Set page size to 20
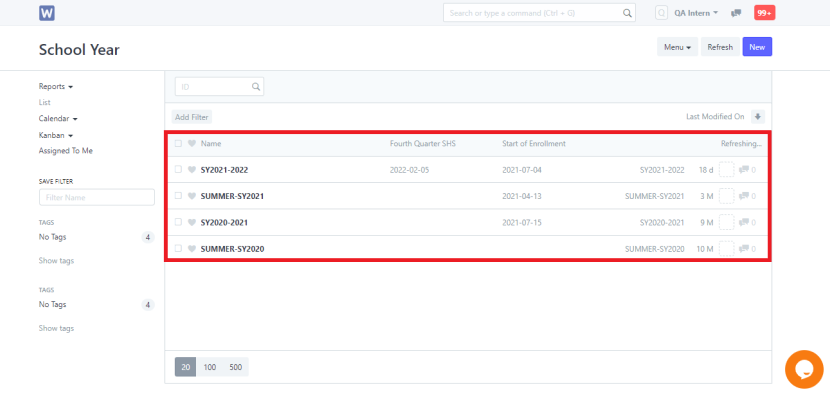 click(x=185, y=367)
